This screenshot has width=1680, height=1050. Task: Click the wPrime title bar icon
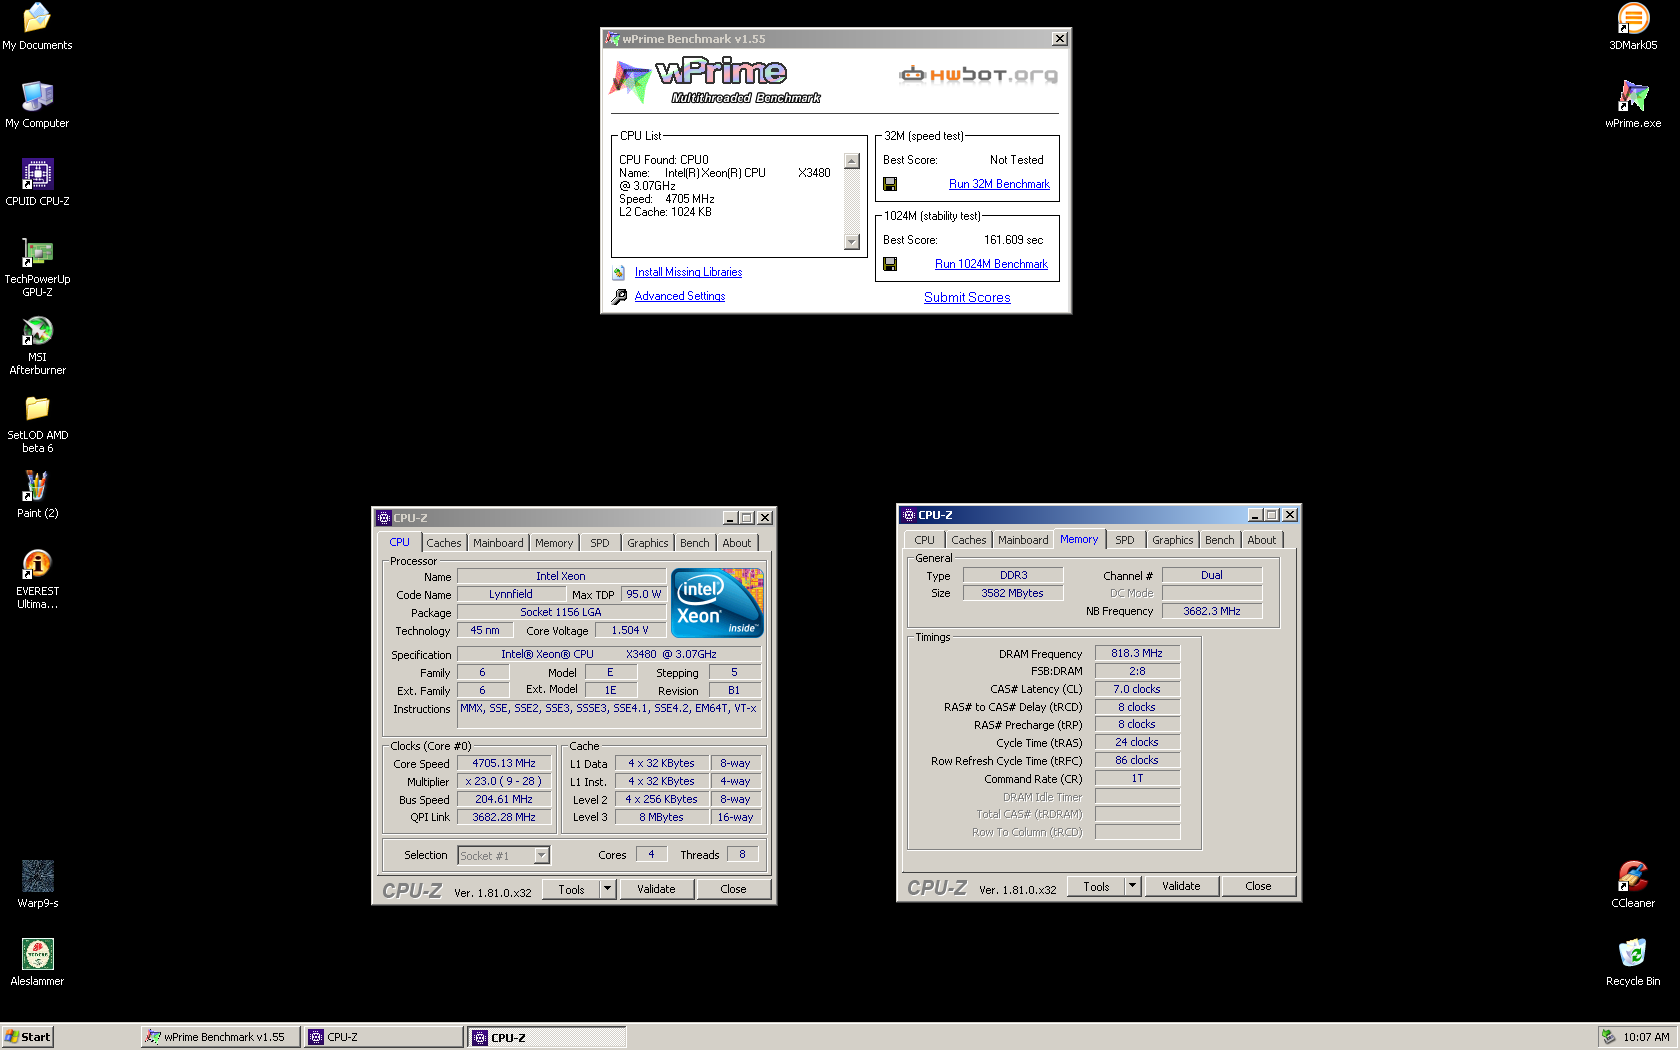(612, 39)
